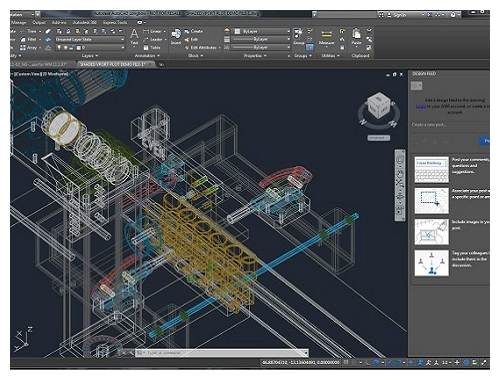Click the Insert block icon
The width and height of the screenshot is (500, 380).
[x=176, y=37]
